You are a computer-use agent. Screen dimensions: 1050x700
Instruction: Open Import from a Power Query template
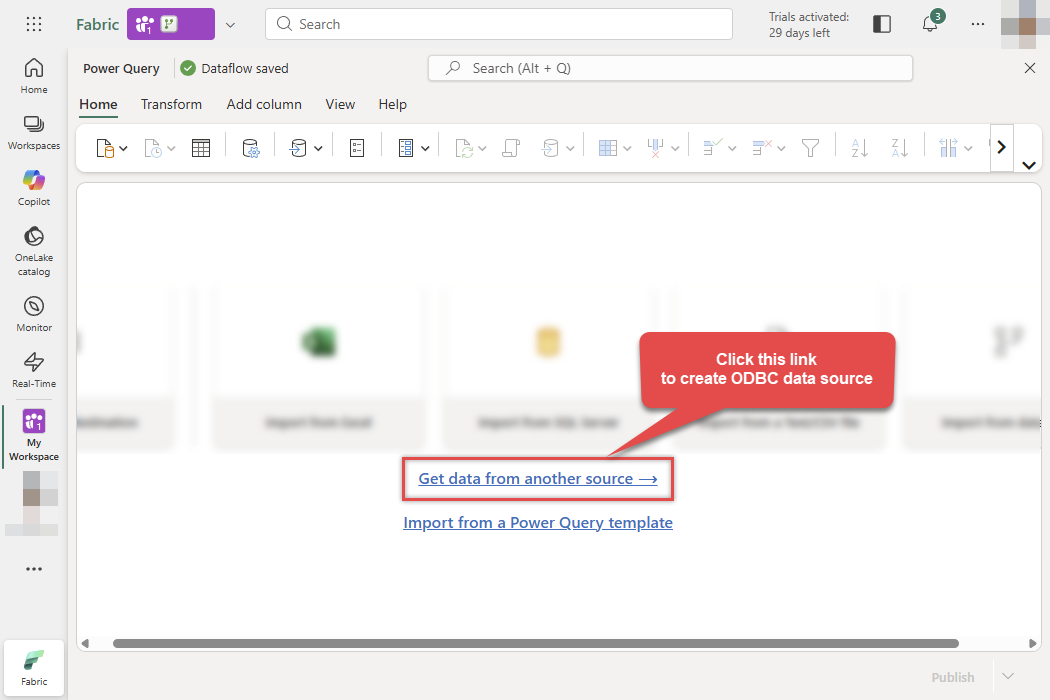538,522
